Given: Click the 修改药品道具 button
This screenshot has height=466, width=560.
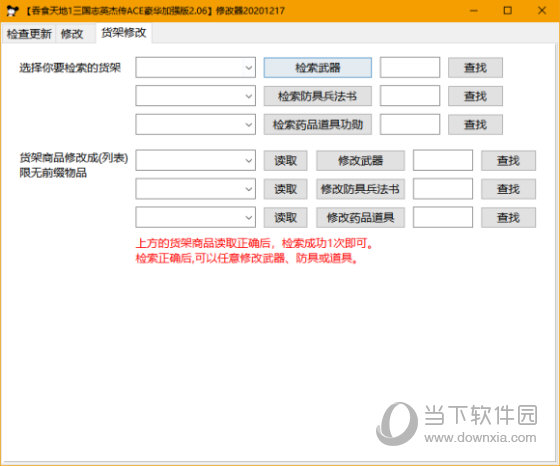Looking at the screenshot, I should (360, 217).
